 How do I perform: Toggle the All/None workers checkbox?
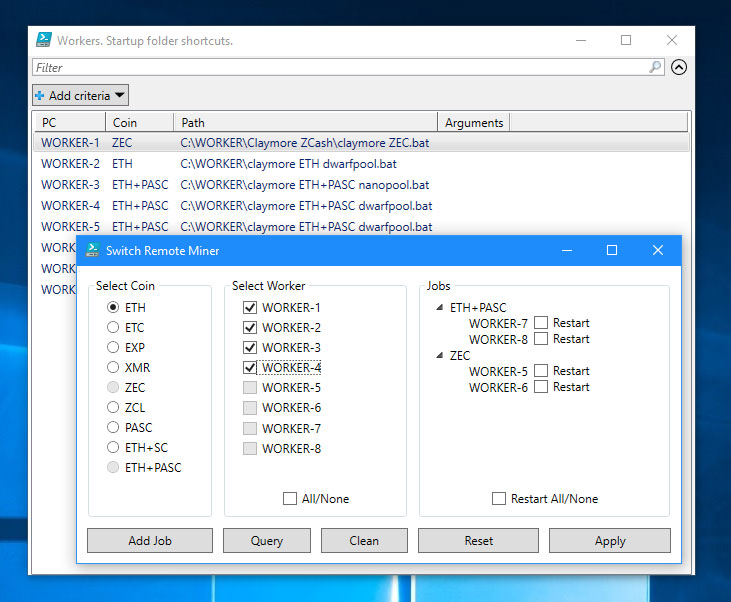click(x=290, y=499)
